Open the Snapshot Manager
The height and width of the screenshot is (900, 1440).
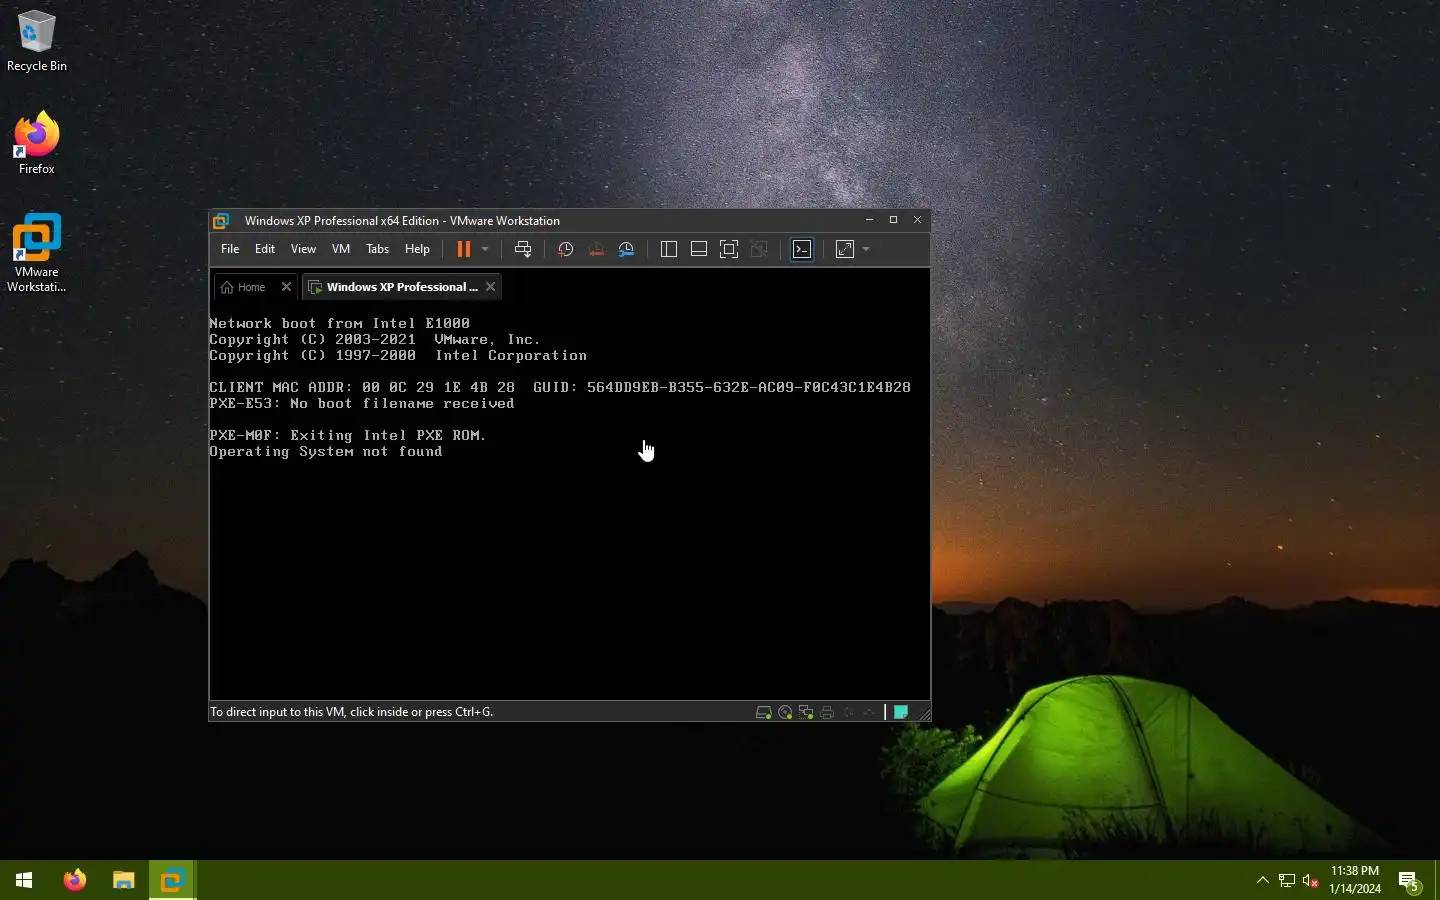point(627,249)
